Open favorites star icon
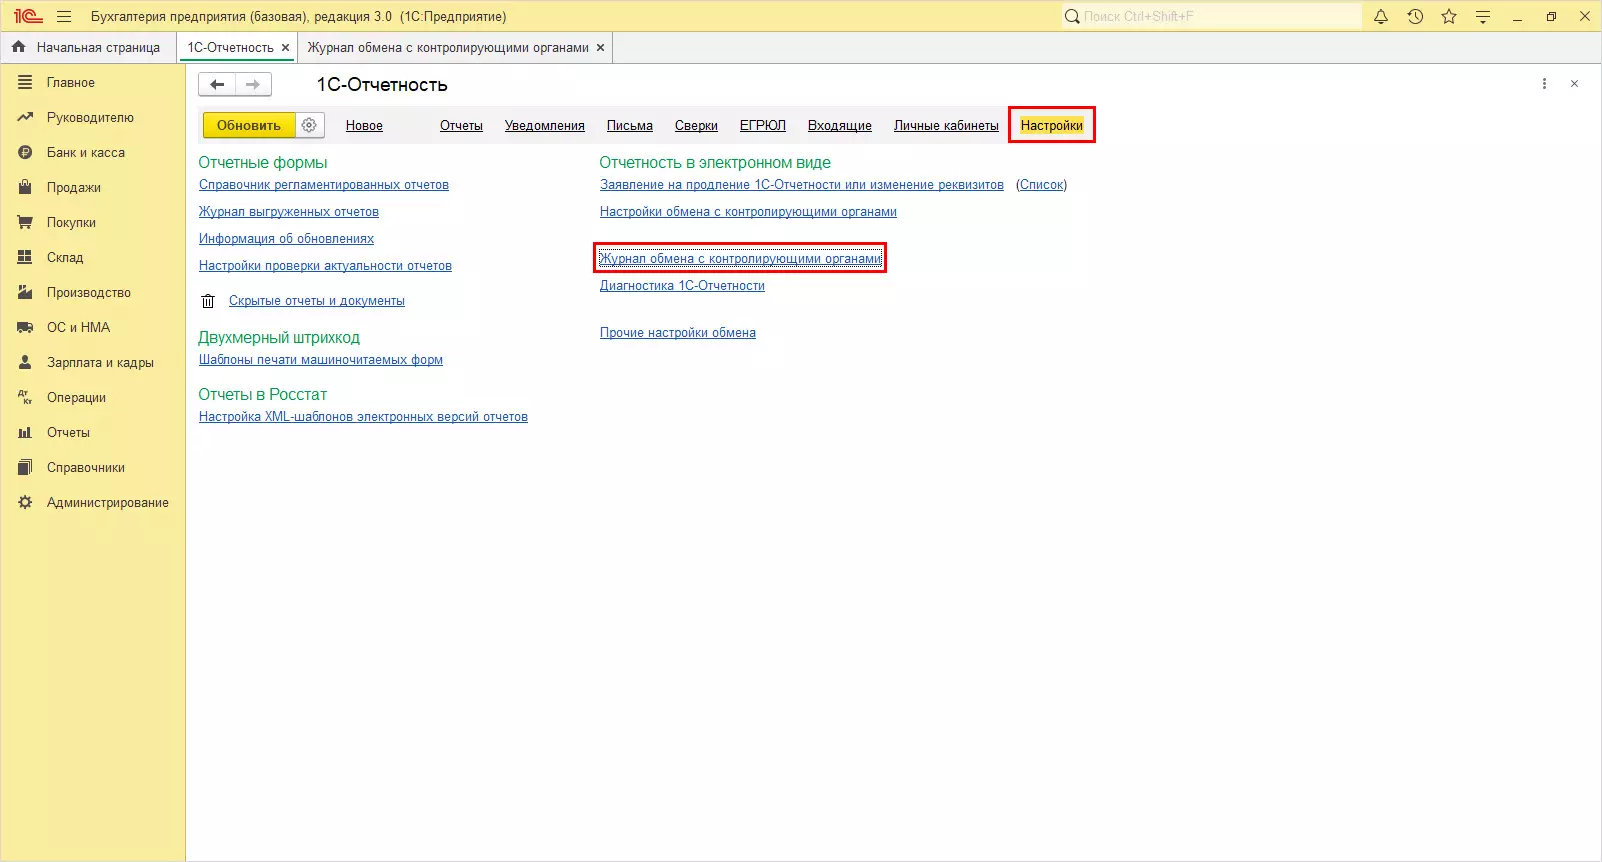This screenshot has height=862, width=1602. (x=1449, y=17)
